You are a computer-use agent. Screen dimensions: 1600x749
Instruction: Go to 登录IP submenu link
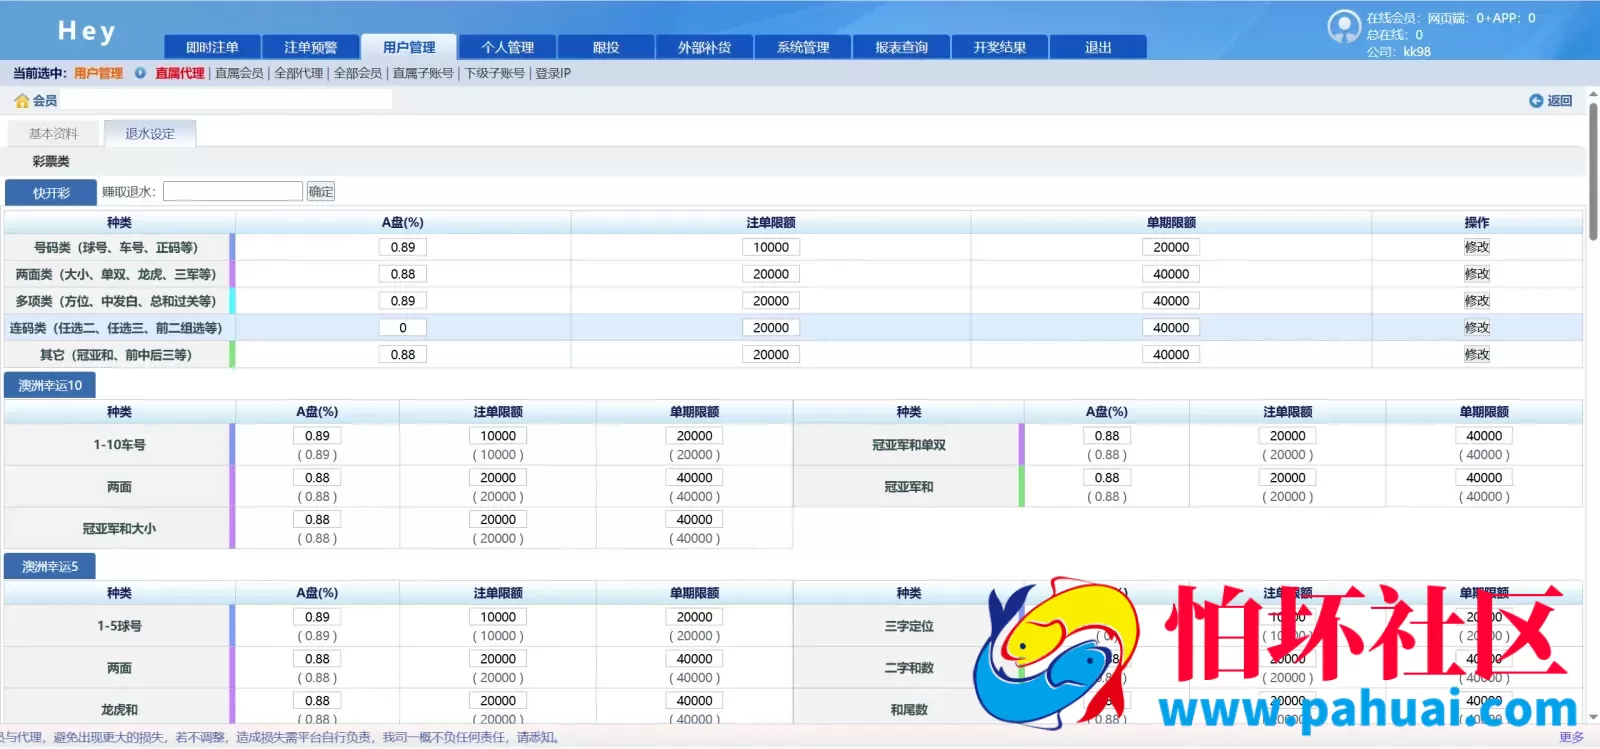pos(553,73)
